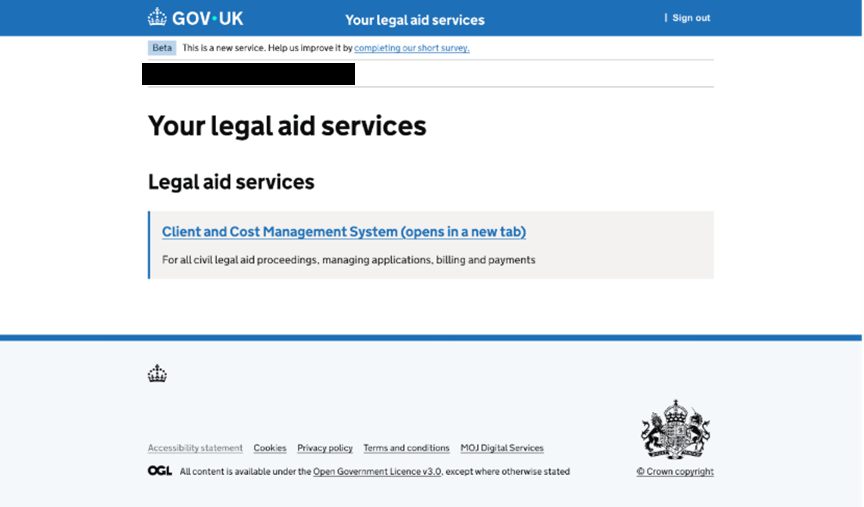The width and height of the screenshot is (864, 507).
Task: Open 'Your legal aid services' header title
Action: click(414, 20)
